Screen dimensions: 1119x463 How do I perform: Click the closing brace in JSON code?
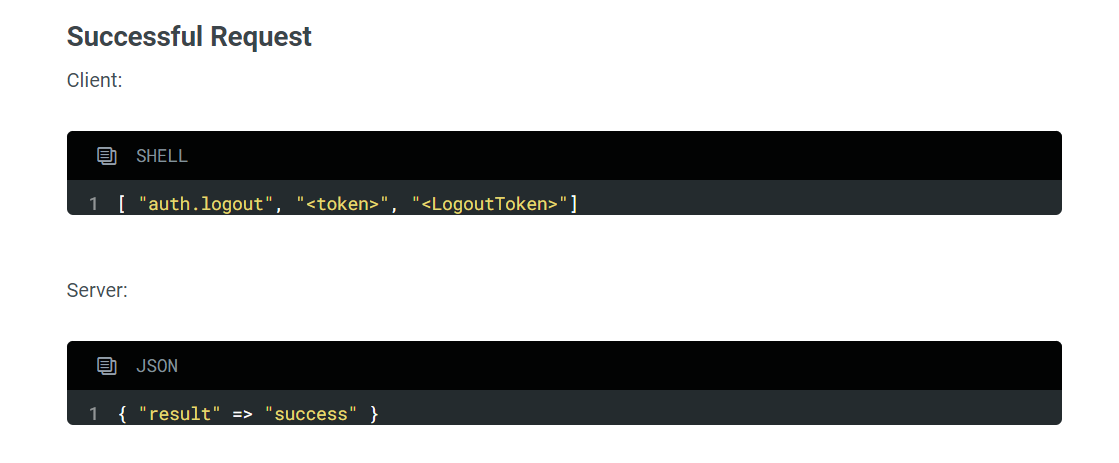pyautogui.click(x=374, y=414)
